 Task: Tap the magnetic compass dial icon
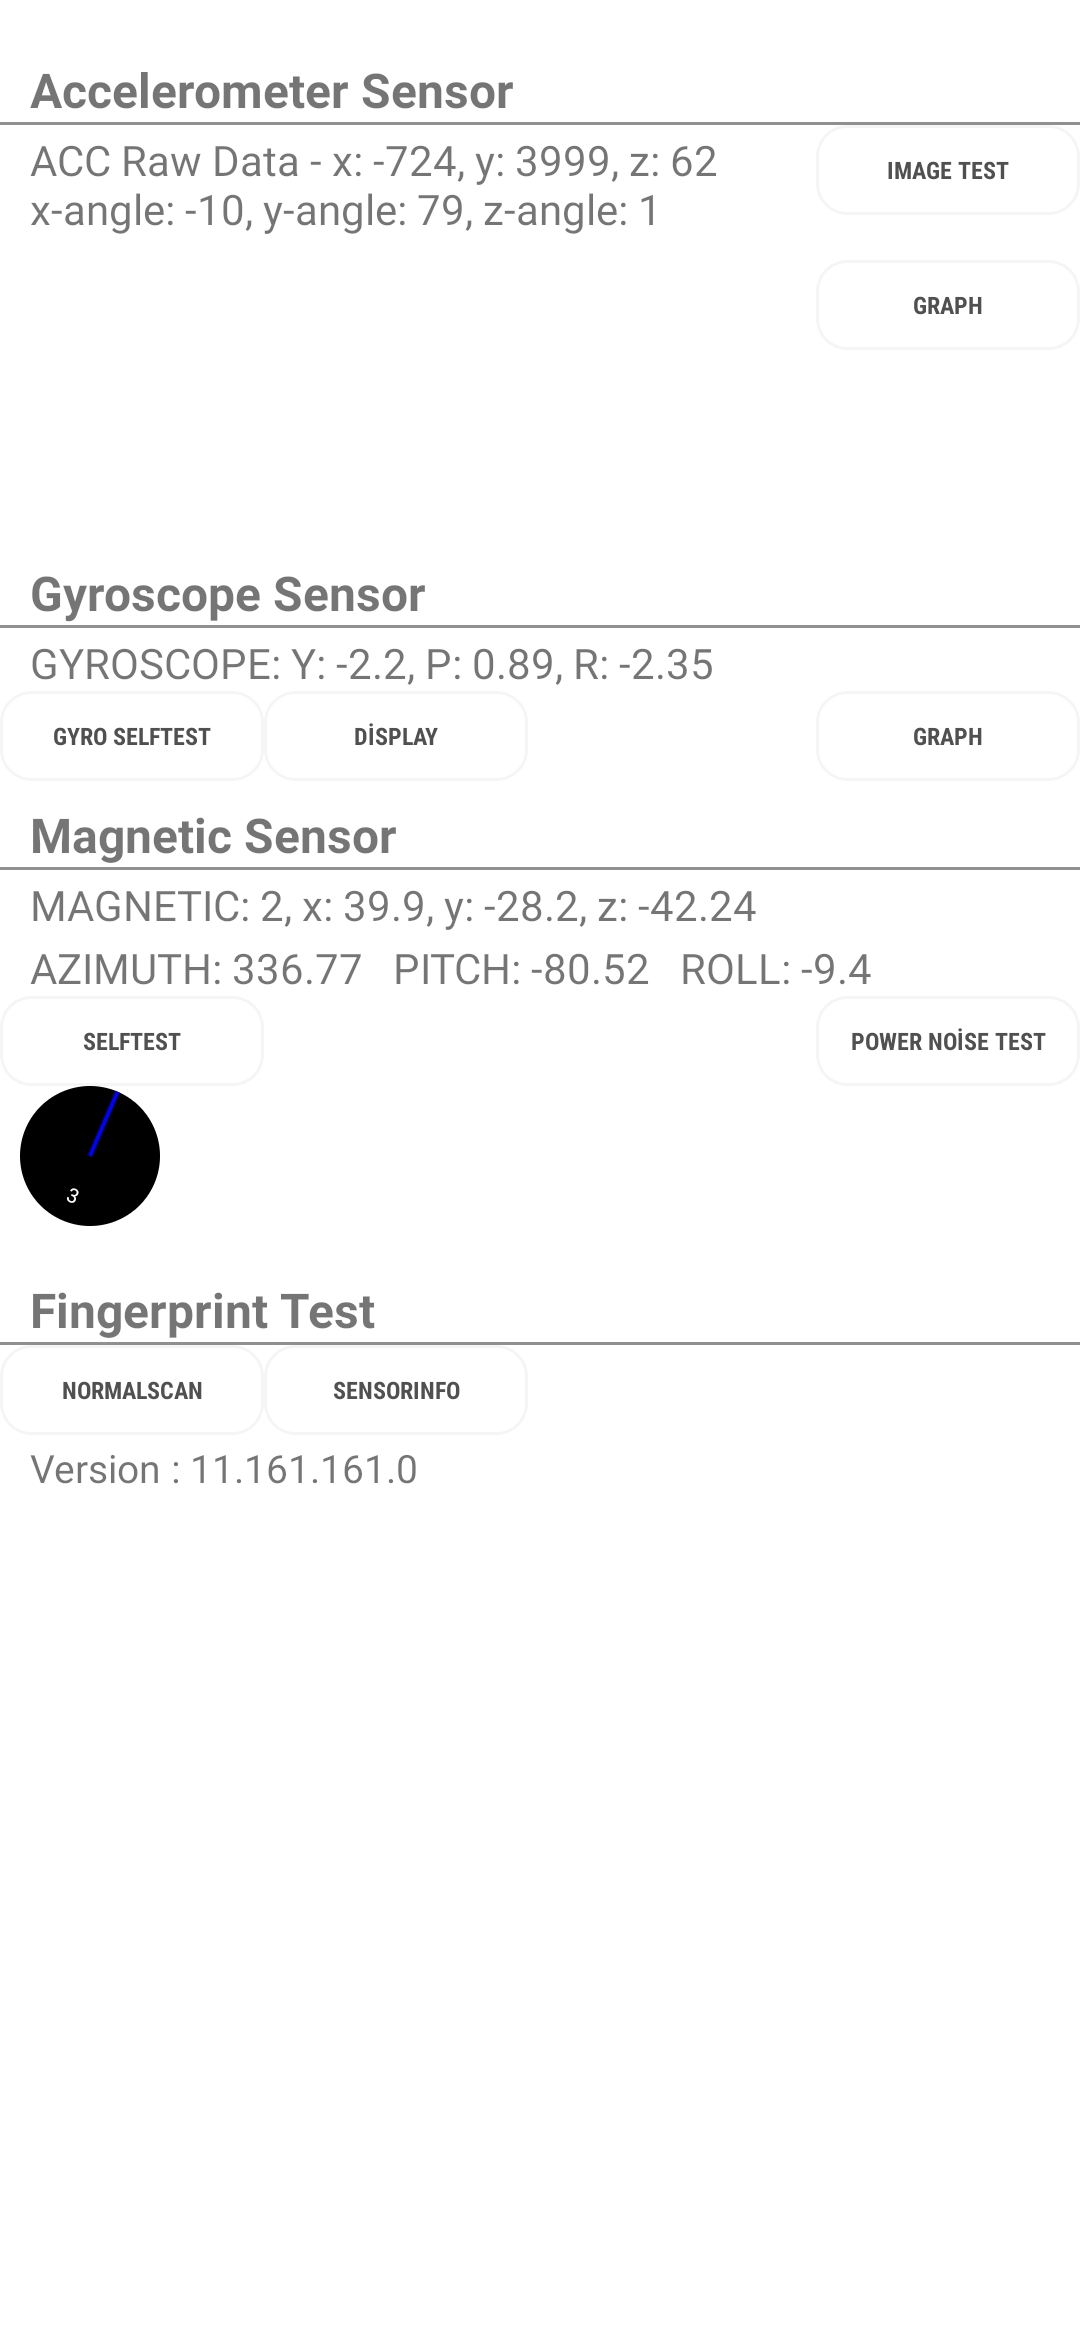[x=90, y=1156]
